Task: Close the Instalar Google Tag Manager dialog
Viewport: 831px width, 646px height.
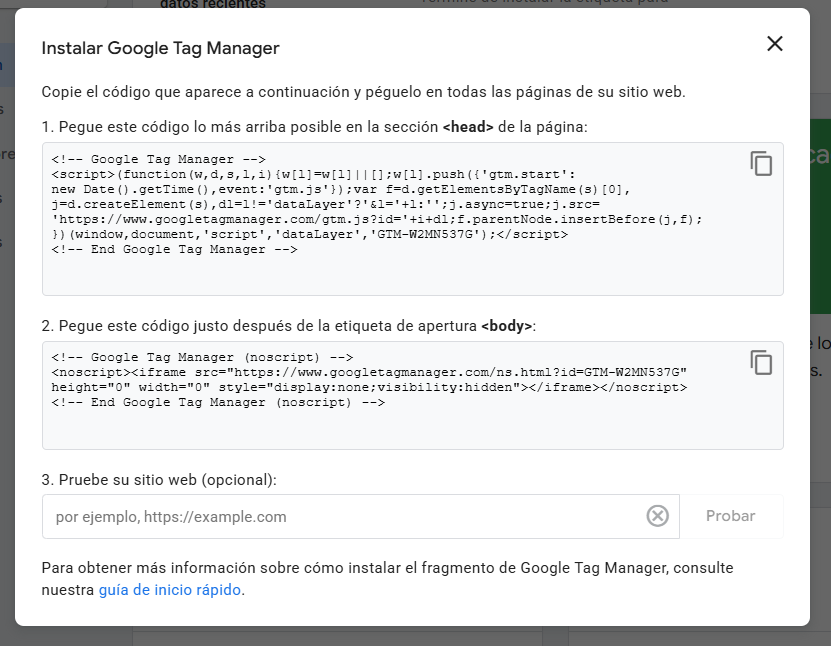Action: (x=774, y=44)
